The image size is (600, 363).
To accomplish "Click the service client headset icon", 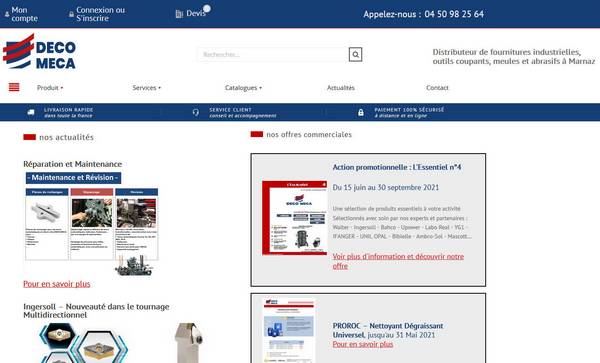I will [196, 112].
